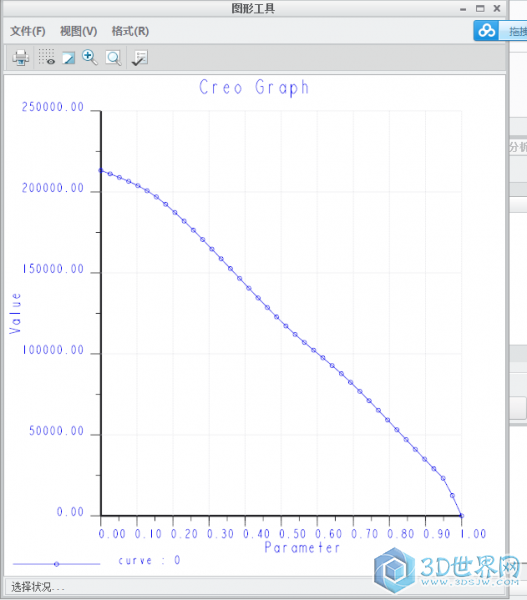Screen dimensions: 527x600
Task: Click the Creo Graph title text
Action: point(254,88)
